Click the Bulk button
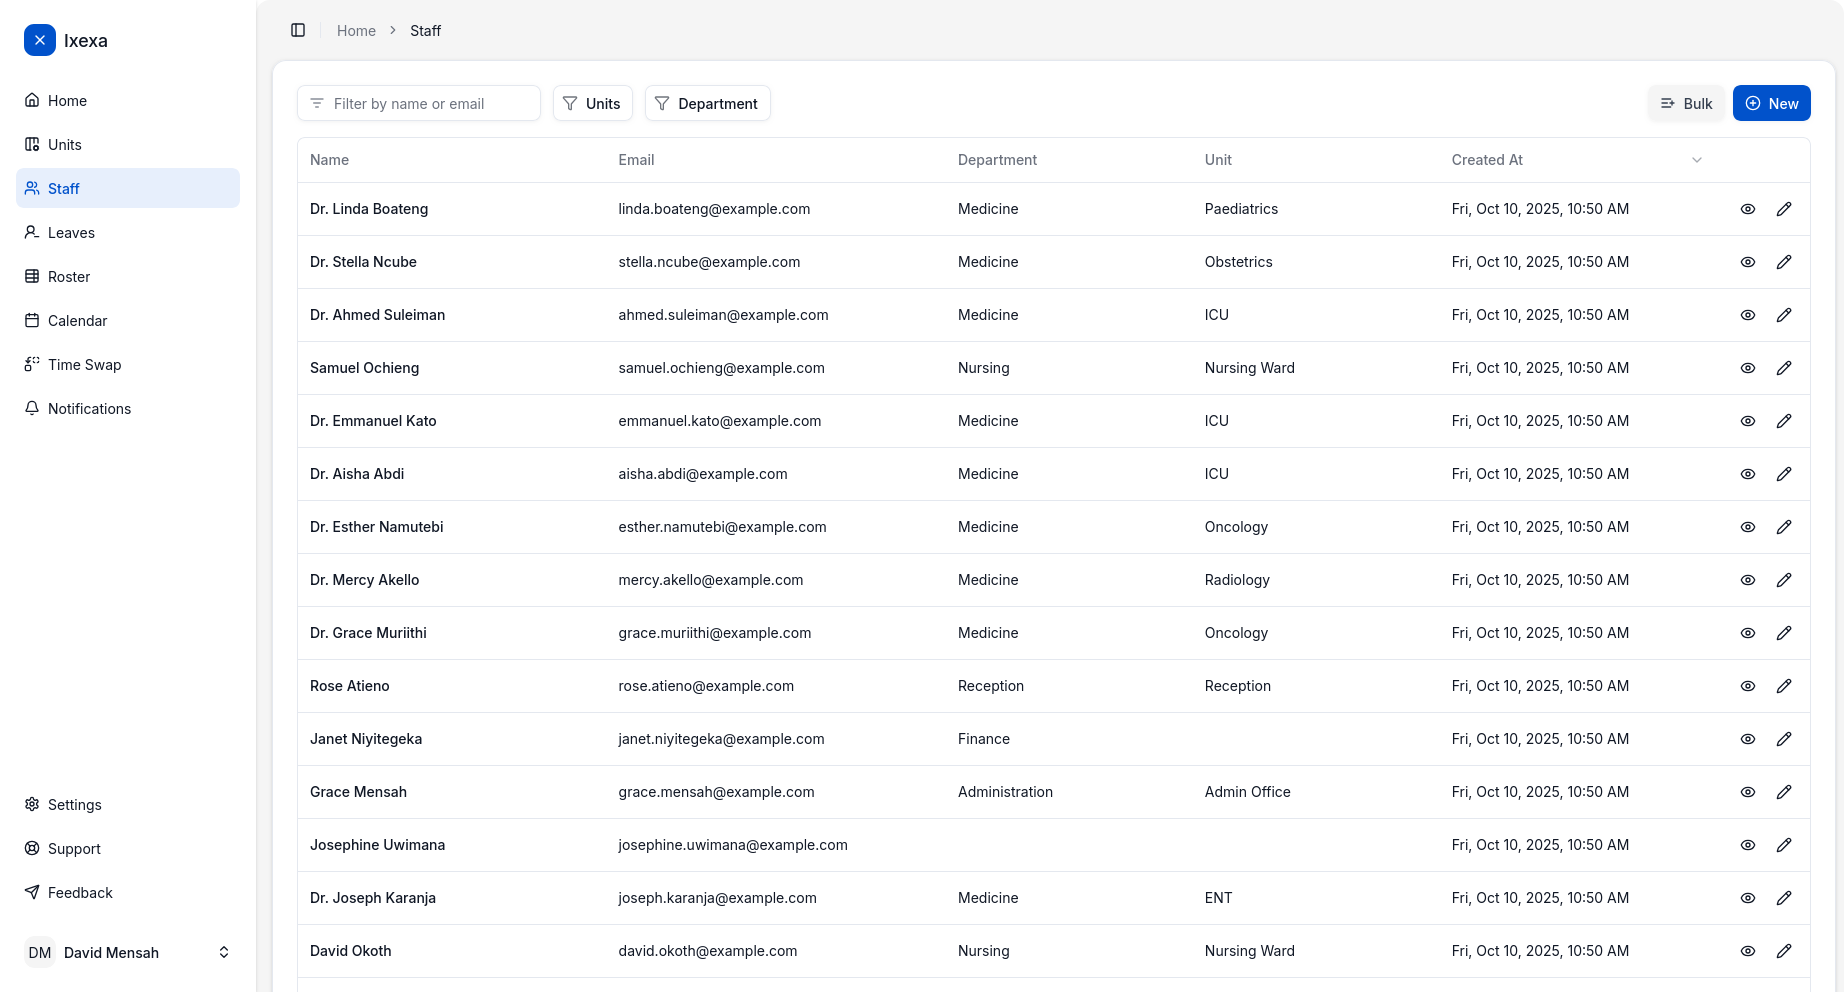Image resolution: width=1844 pixels, height=992 pixels. [1686, 103]
